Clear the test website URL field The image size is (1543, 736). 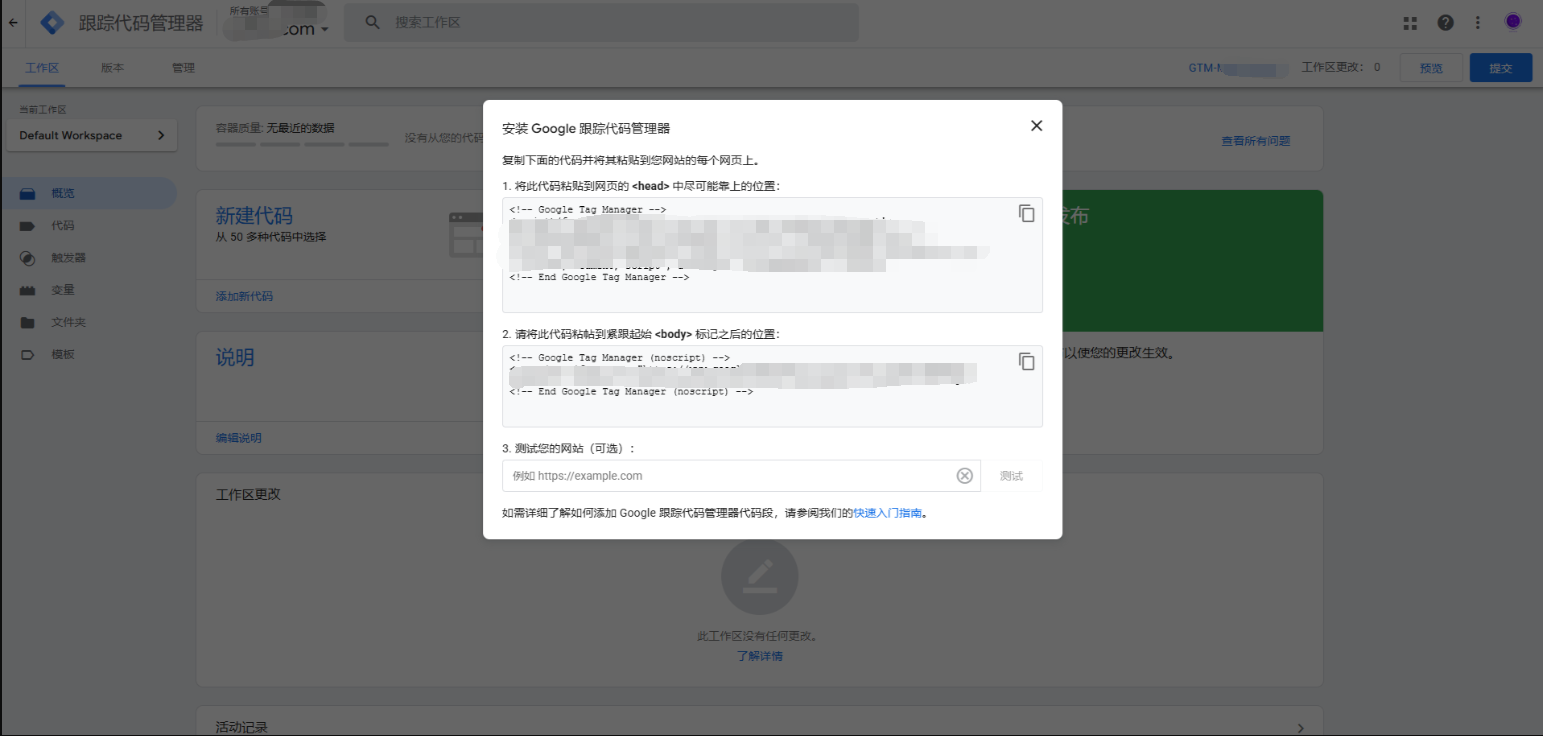pyautogui.click(x=964, y=476)
